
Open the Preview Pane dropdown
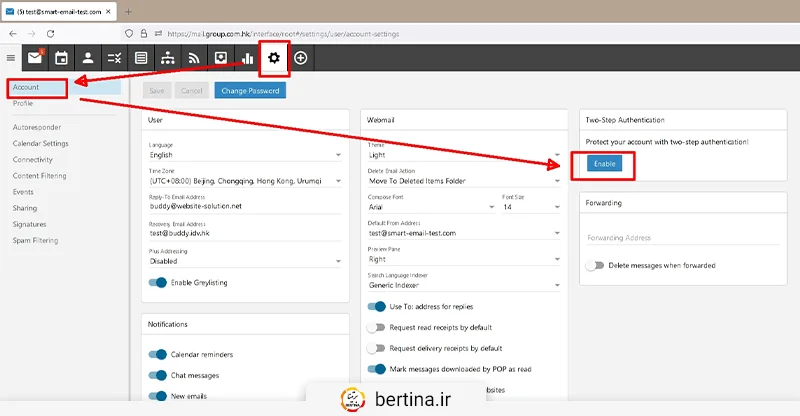click(x=462, y=259)
